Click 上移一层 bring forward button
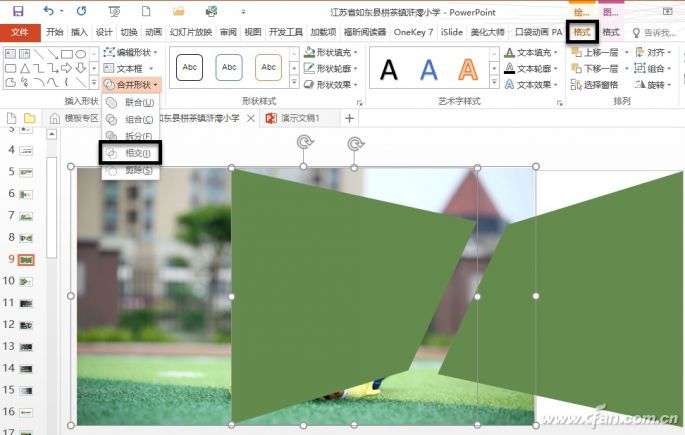The width and height of the screenshot is (685, 435). pos(595,52)
